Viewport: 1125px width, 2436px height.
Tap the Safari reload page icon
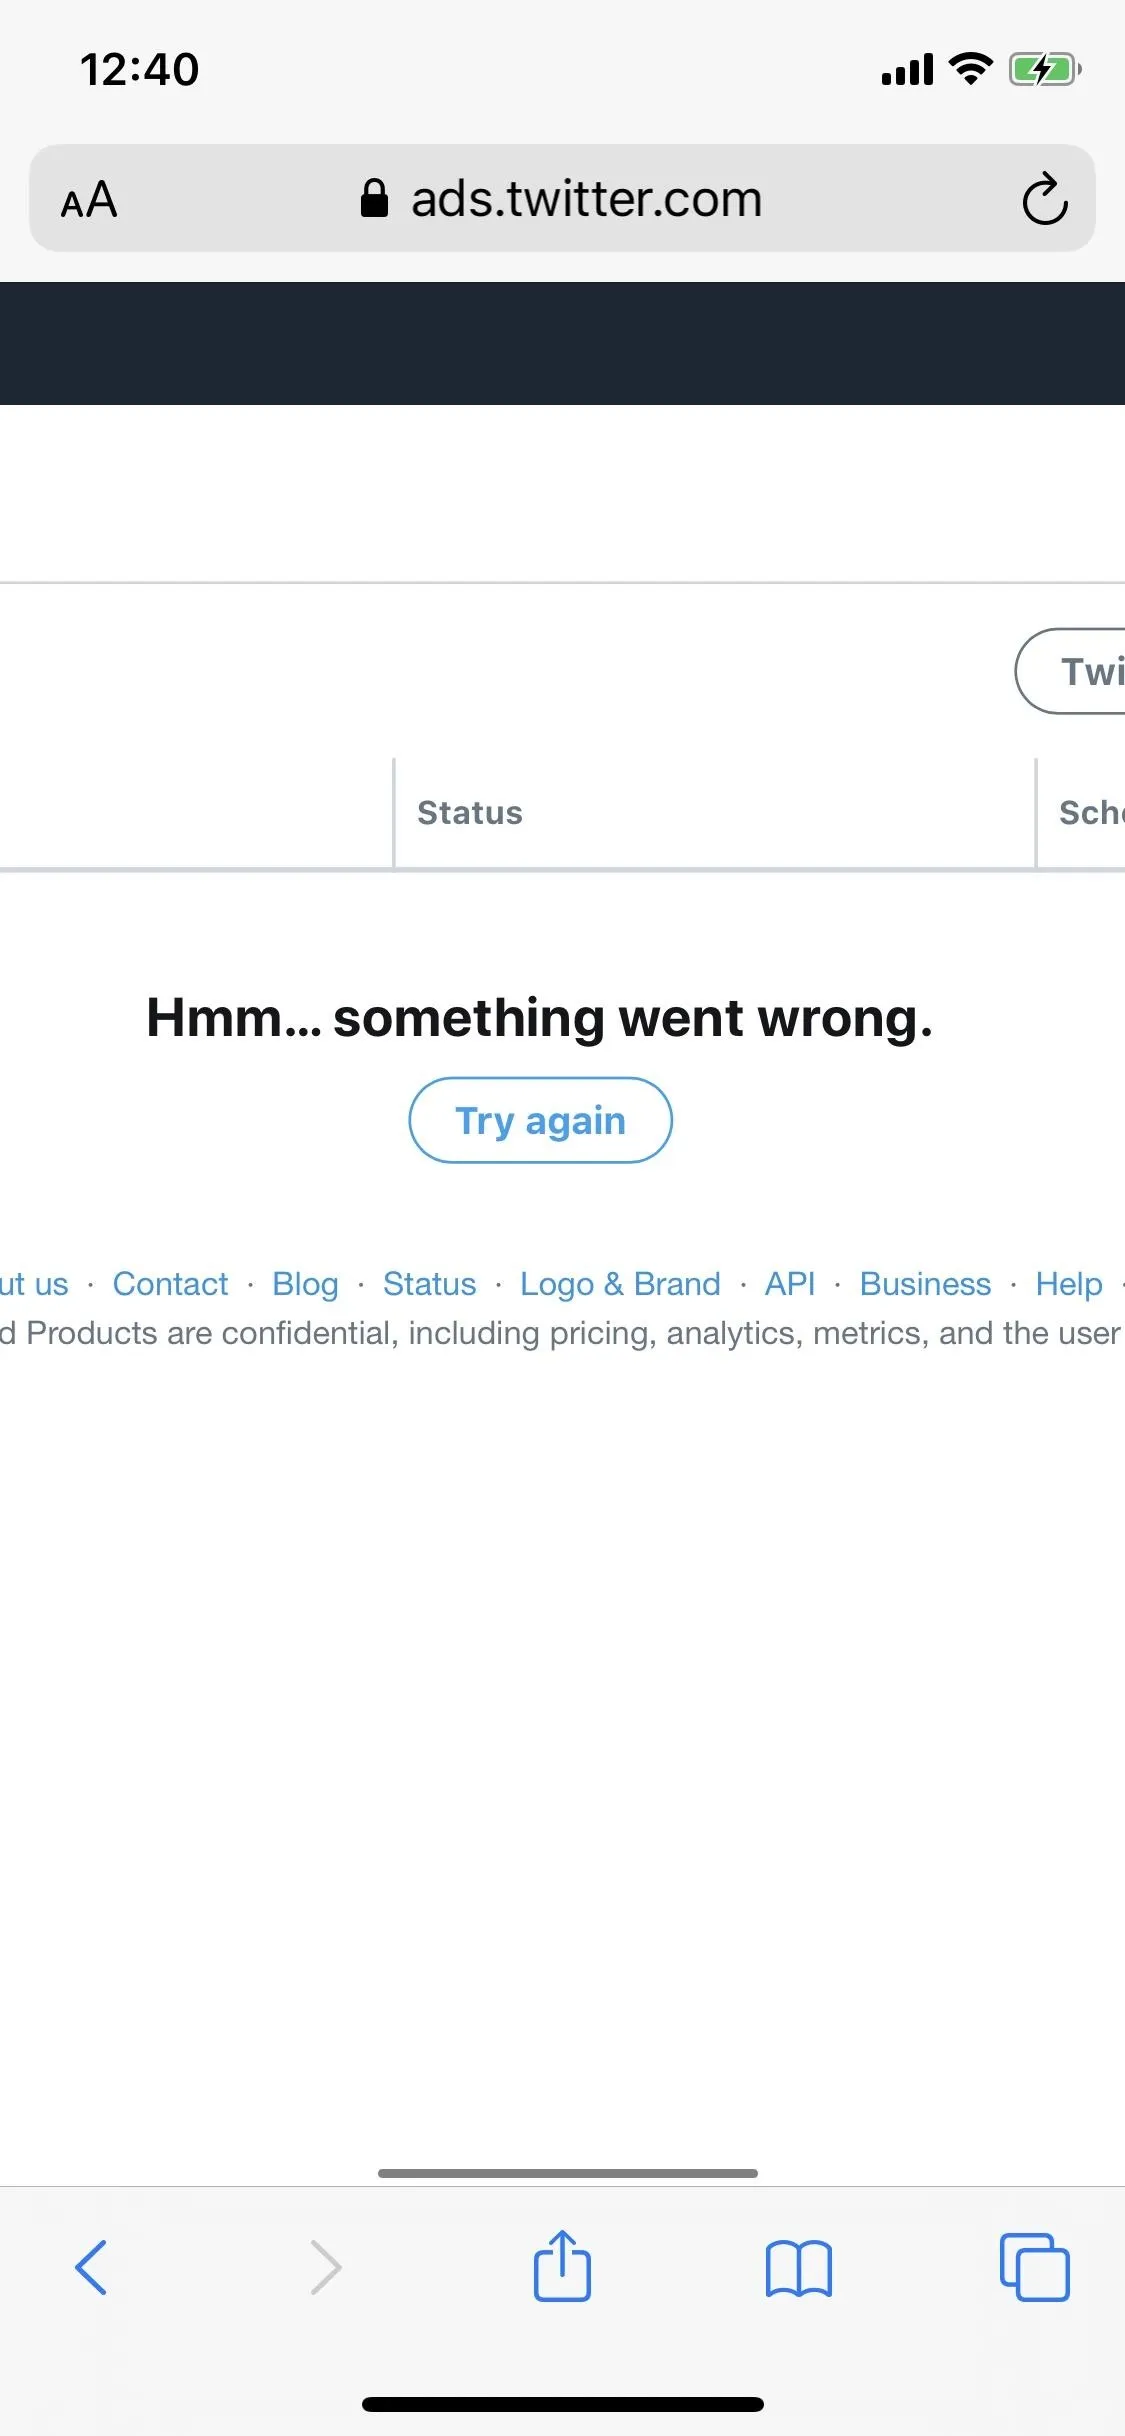1045,199
